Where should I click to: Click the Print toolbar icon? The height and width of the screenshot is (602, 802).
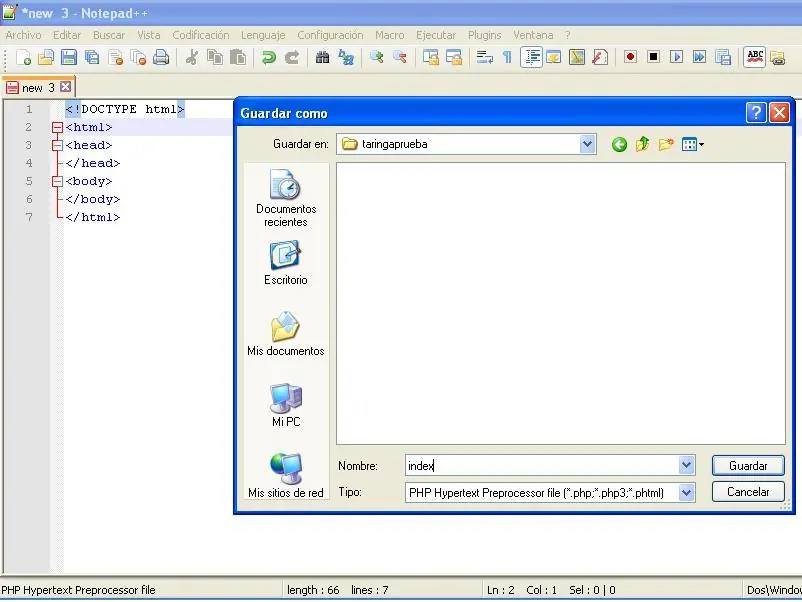161,57
